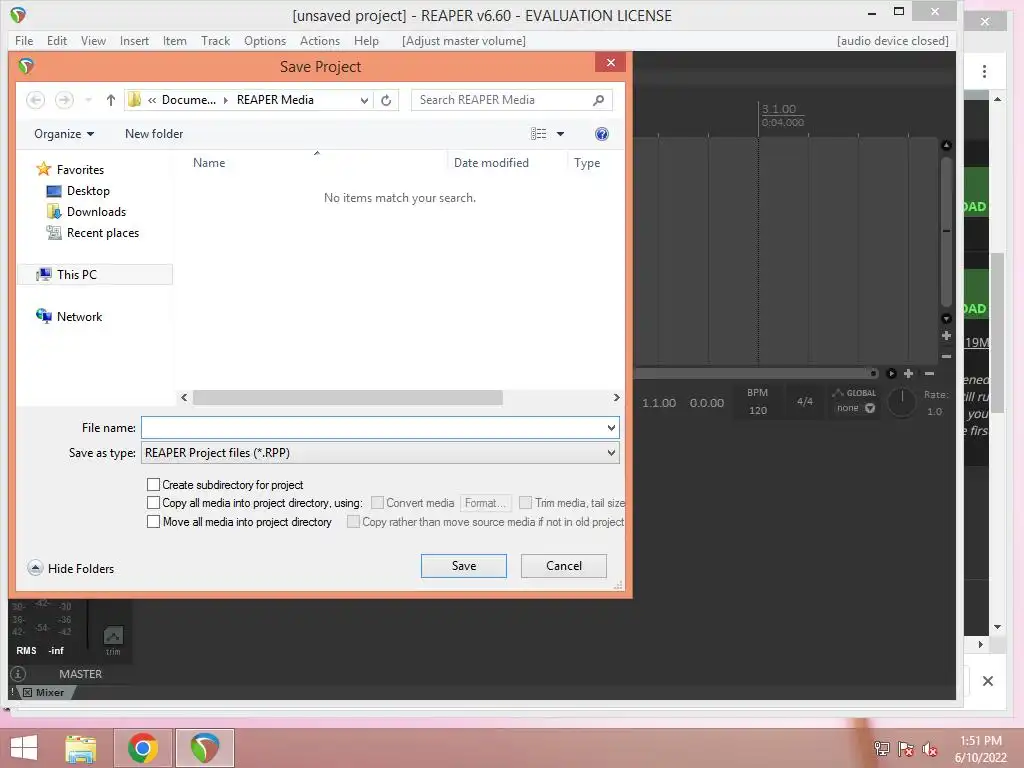Sort by Name column header
This screenshot has height=768, width=1024.
coord(209,163)
